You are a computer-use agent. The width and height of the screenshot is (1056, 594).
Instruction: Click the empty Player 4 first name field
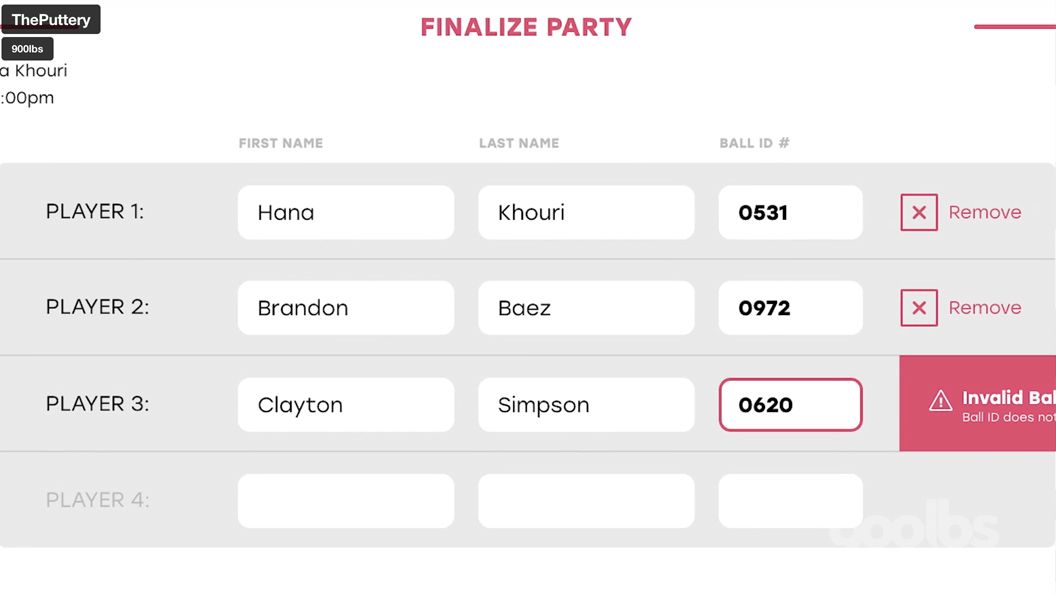(345, 500)
